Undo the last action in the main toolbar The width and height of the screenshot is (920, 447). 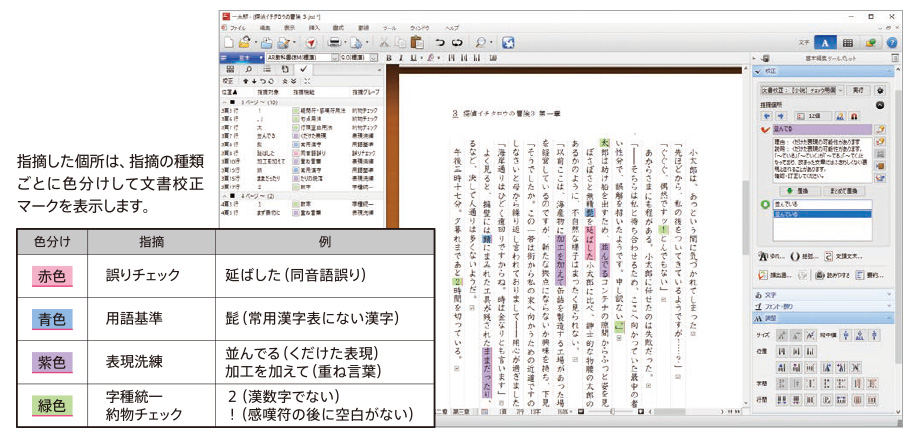(x=440, y=43)
